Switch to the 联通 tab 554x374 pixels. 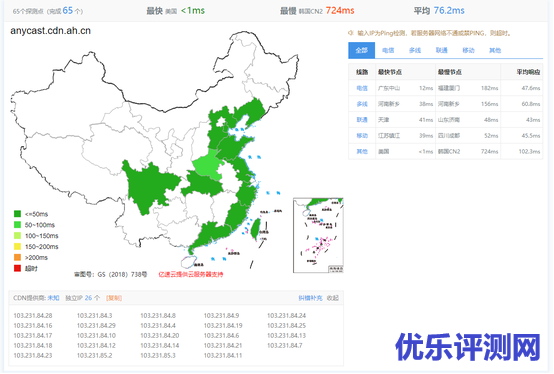click(441, 51)
